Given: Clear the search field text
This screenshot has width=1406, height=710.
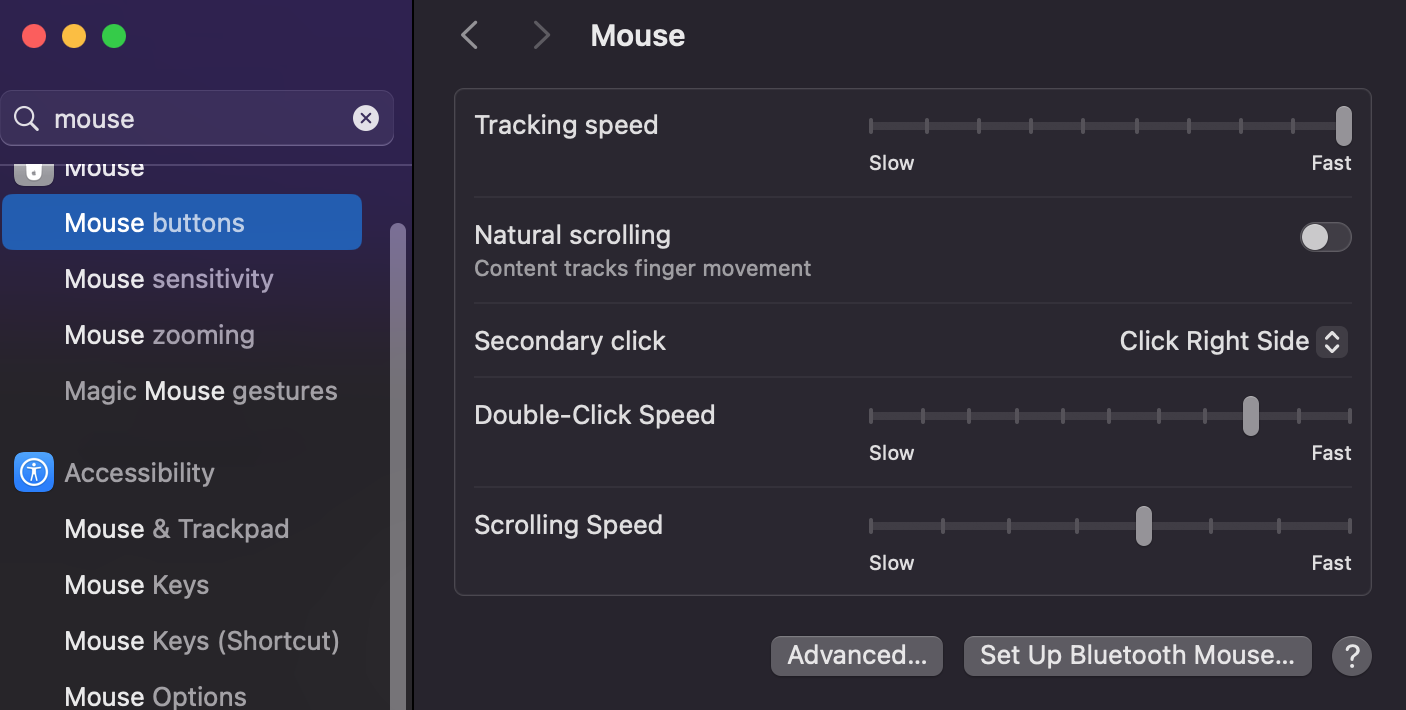Looking at the screenshot, I should tap(366, 119).
